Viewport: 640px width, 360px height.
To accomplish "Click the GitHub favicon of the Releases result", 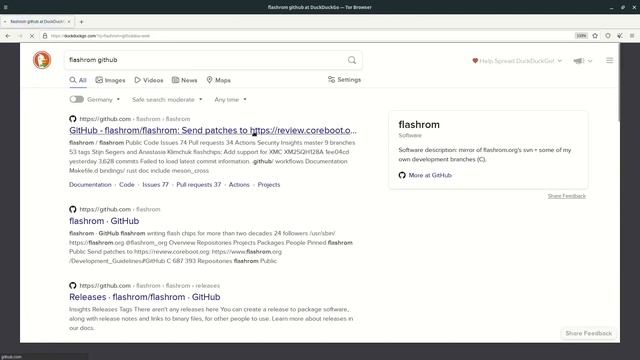I will point(73,285).
